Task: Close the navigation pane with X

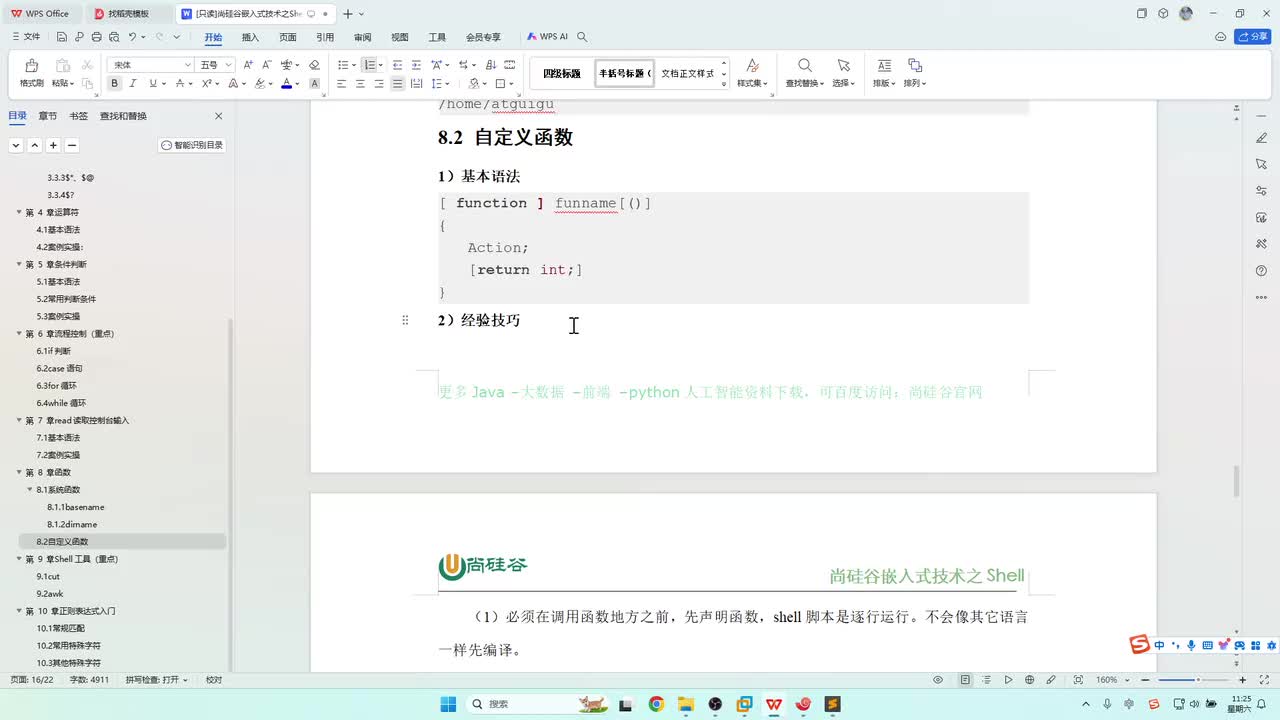Action: point(219,116)
